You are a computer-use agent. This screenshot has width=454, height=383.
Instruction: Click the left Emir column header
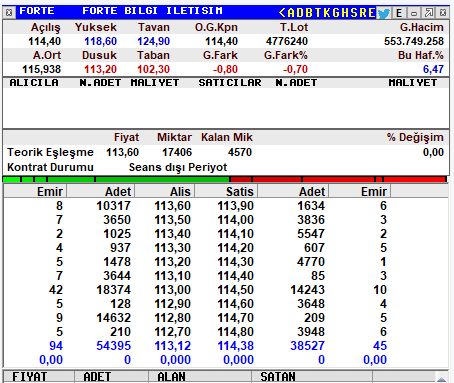tap(50, 192)
